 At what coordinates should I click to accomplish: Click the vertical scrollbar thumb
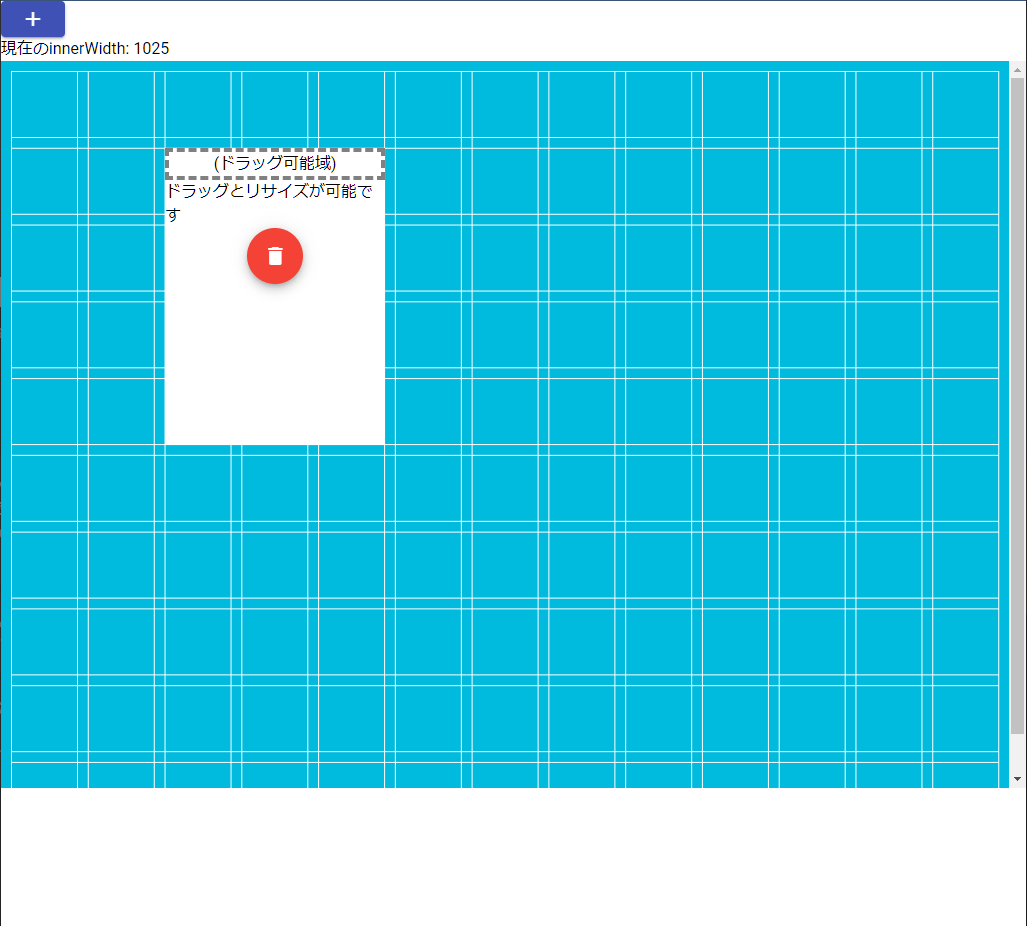coord(1017,406)
